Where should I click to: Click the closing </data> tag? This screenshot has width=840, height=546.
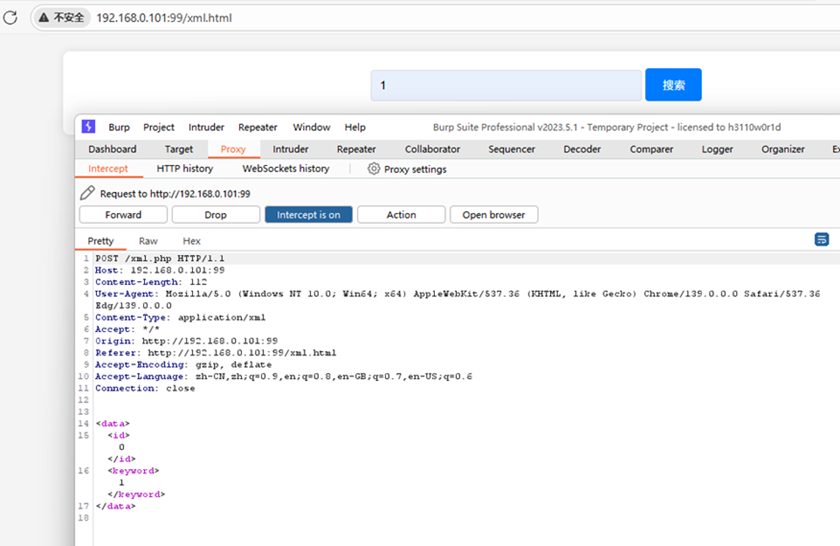pyautogui.click(x=116, y=506)
